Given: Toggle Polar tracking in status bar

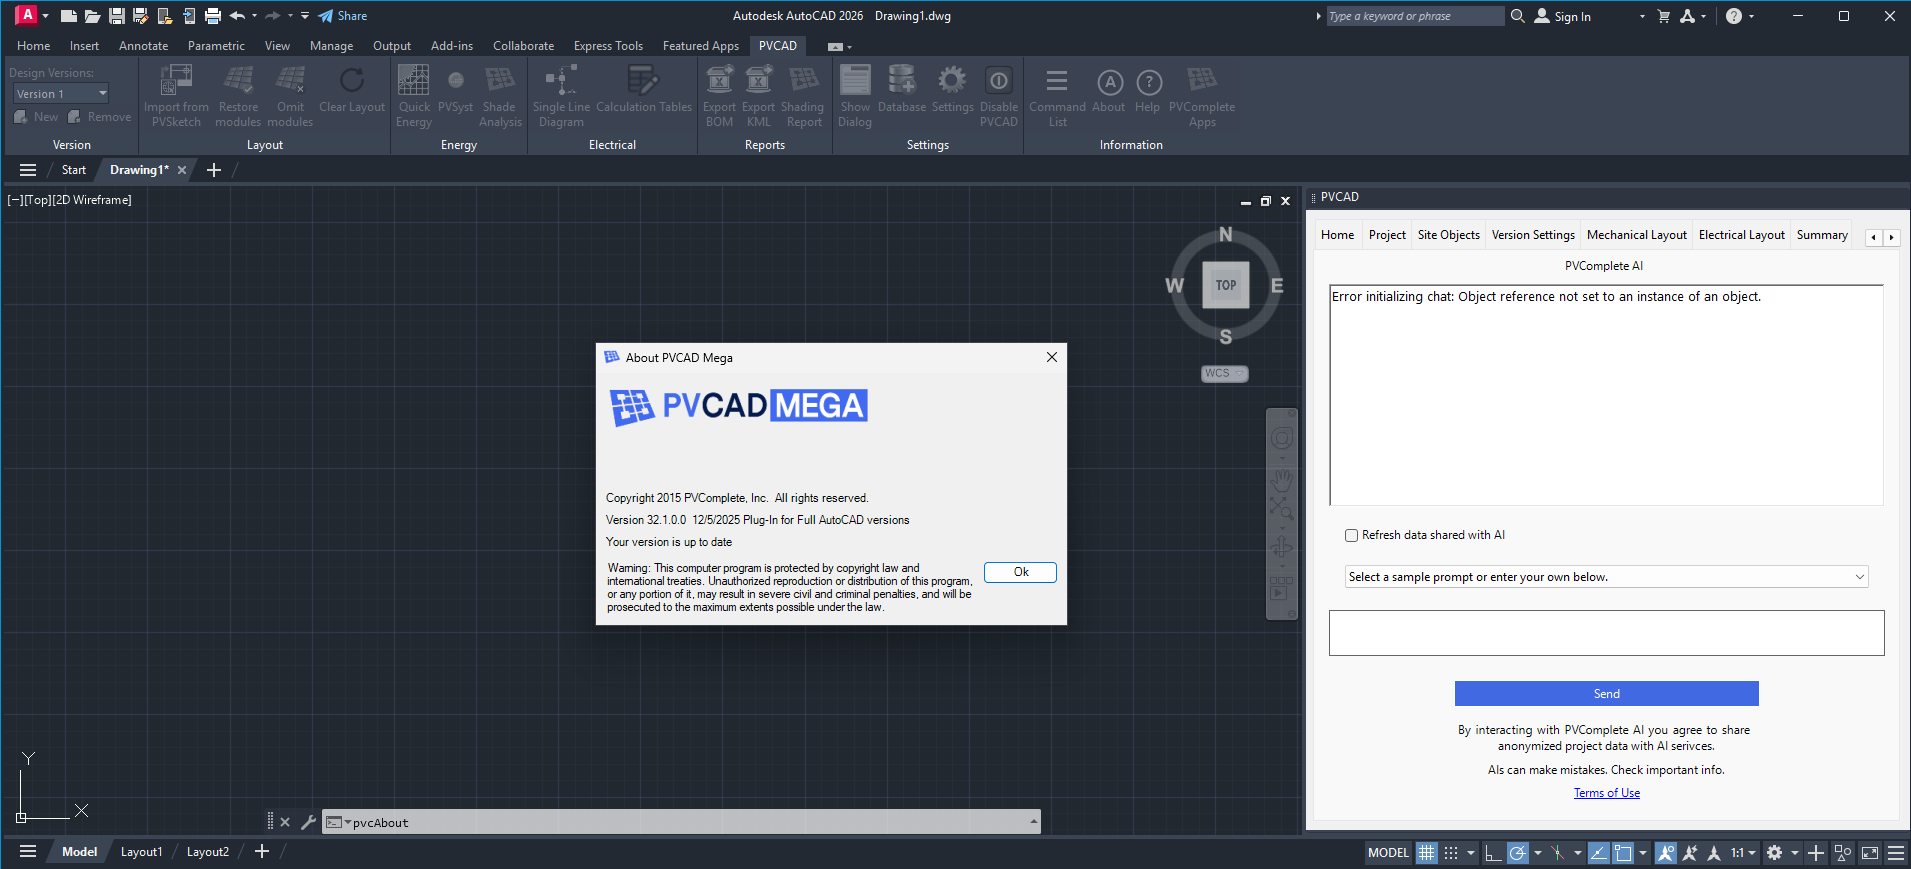Looking at the screenshot, I should (1518, 853).
